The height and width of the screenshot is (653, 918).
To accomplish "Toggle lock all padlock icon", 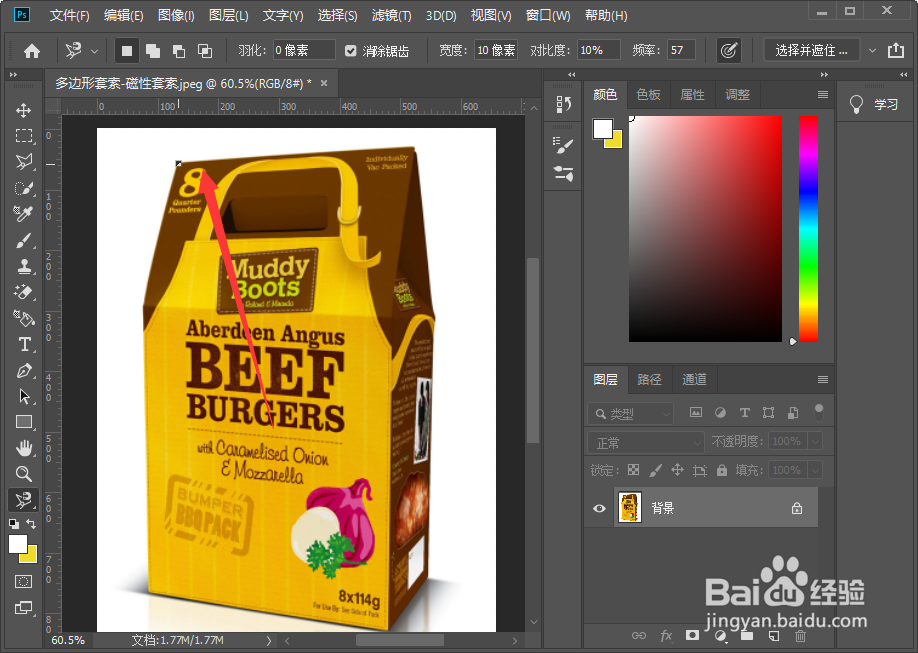I will (722, 470).
